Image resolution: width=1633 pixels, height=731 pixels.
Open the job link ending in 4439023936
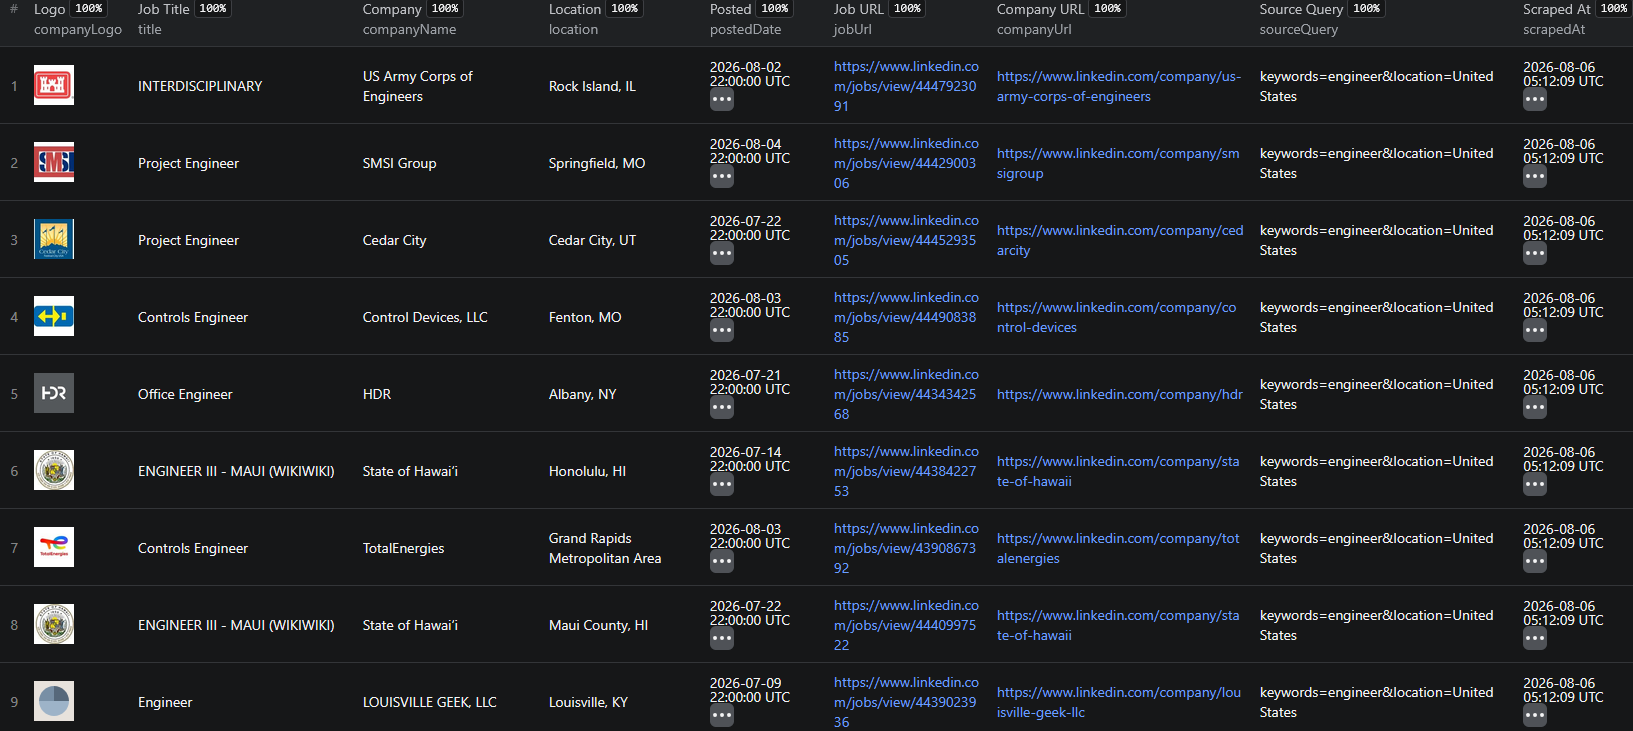(x=906, y=702)
